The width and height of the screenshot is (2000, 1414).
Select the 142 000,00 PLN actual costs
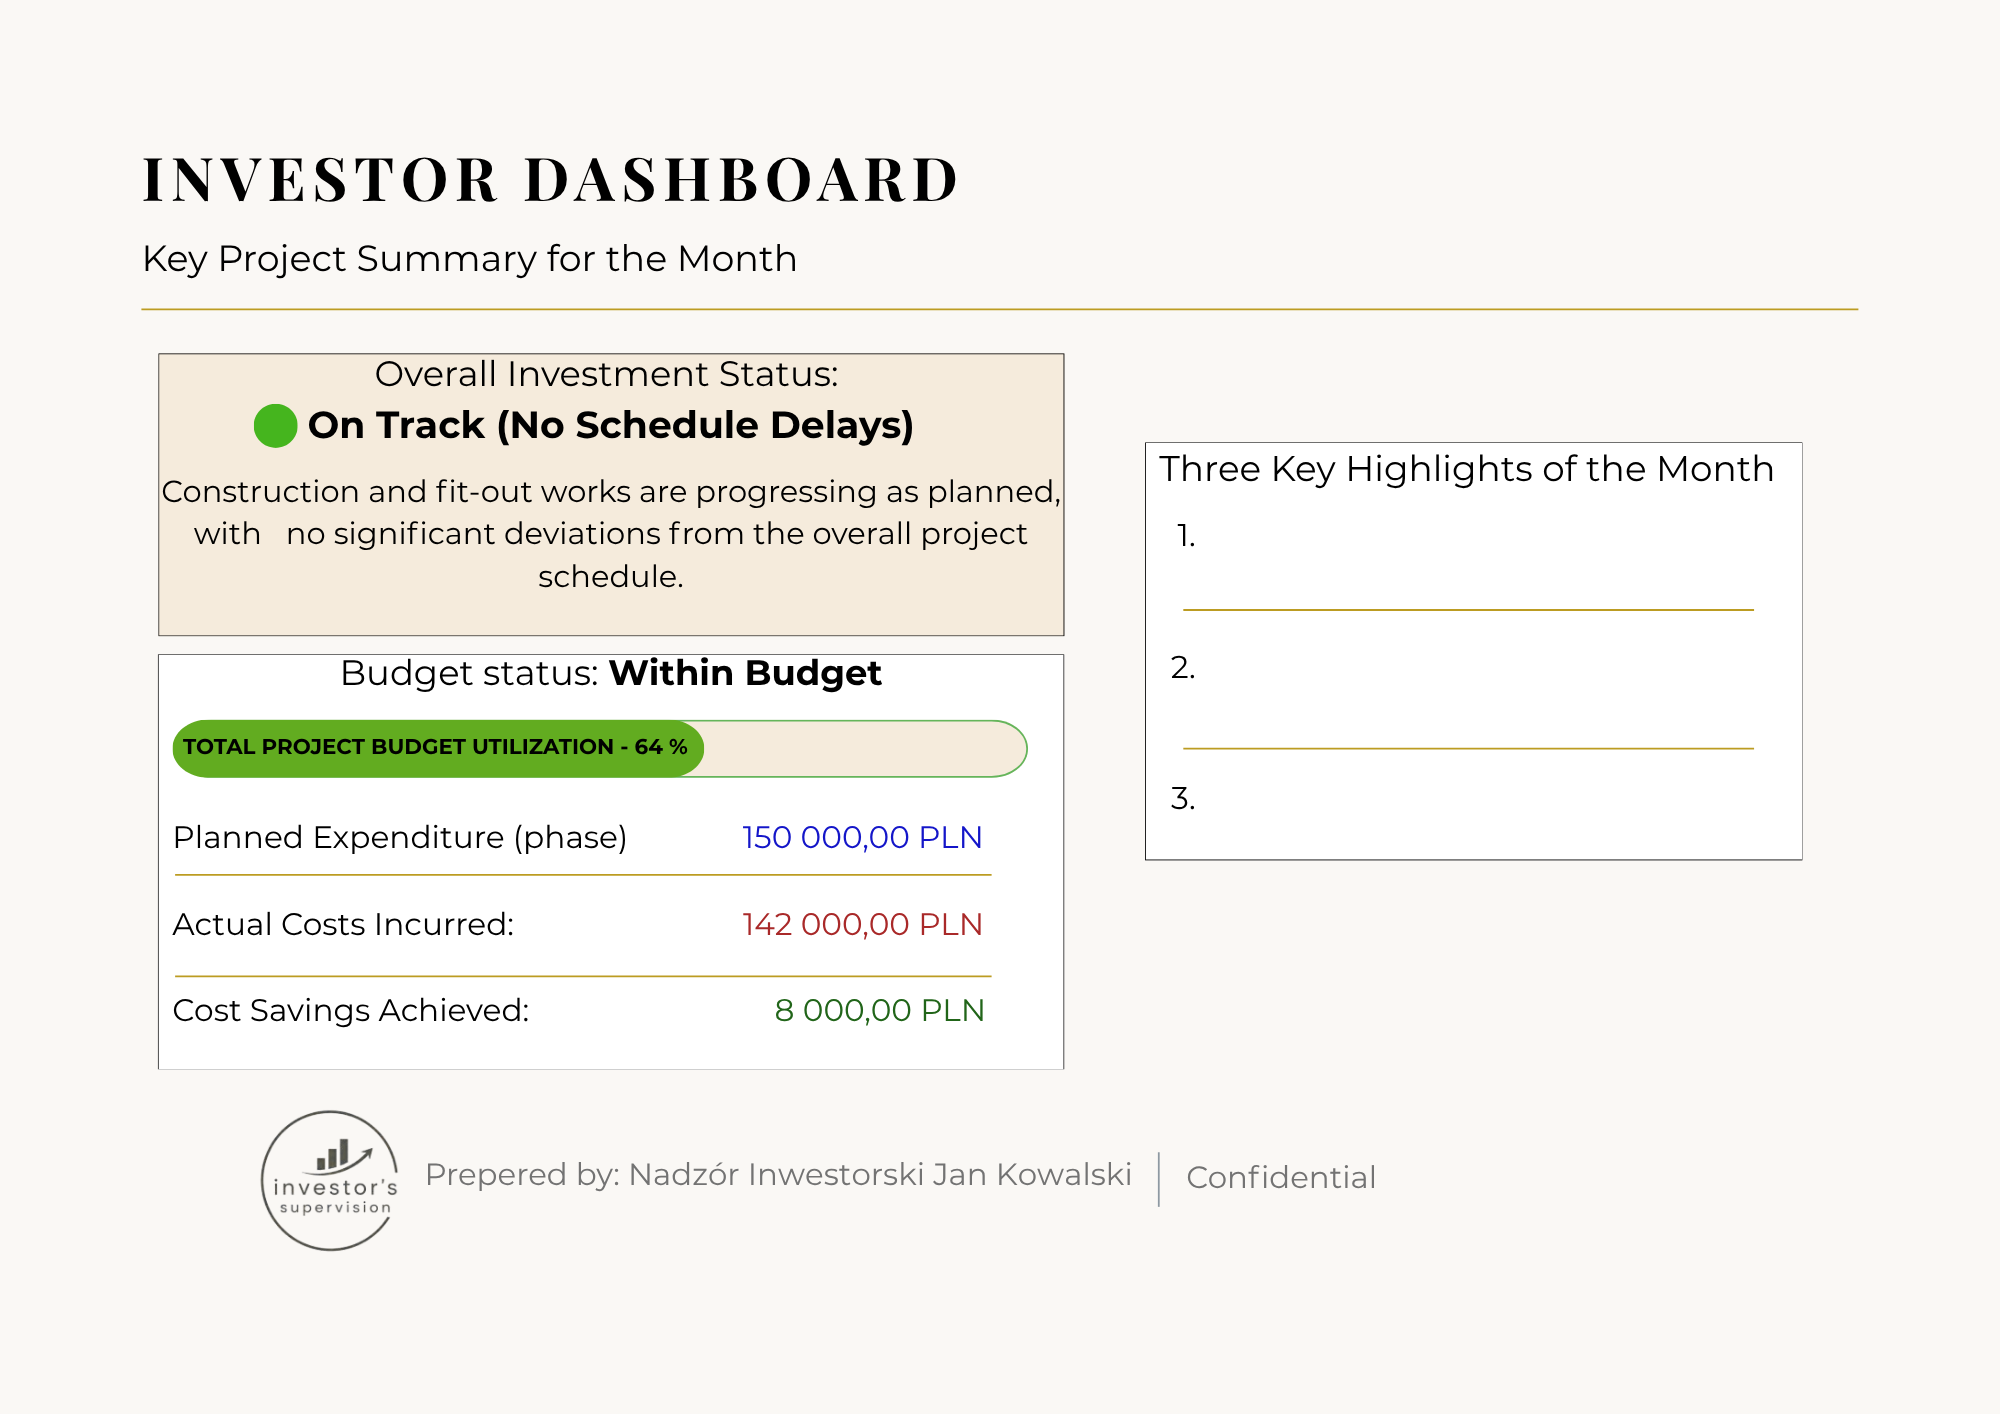[862, 924]
